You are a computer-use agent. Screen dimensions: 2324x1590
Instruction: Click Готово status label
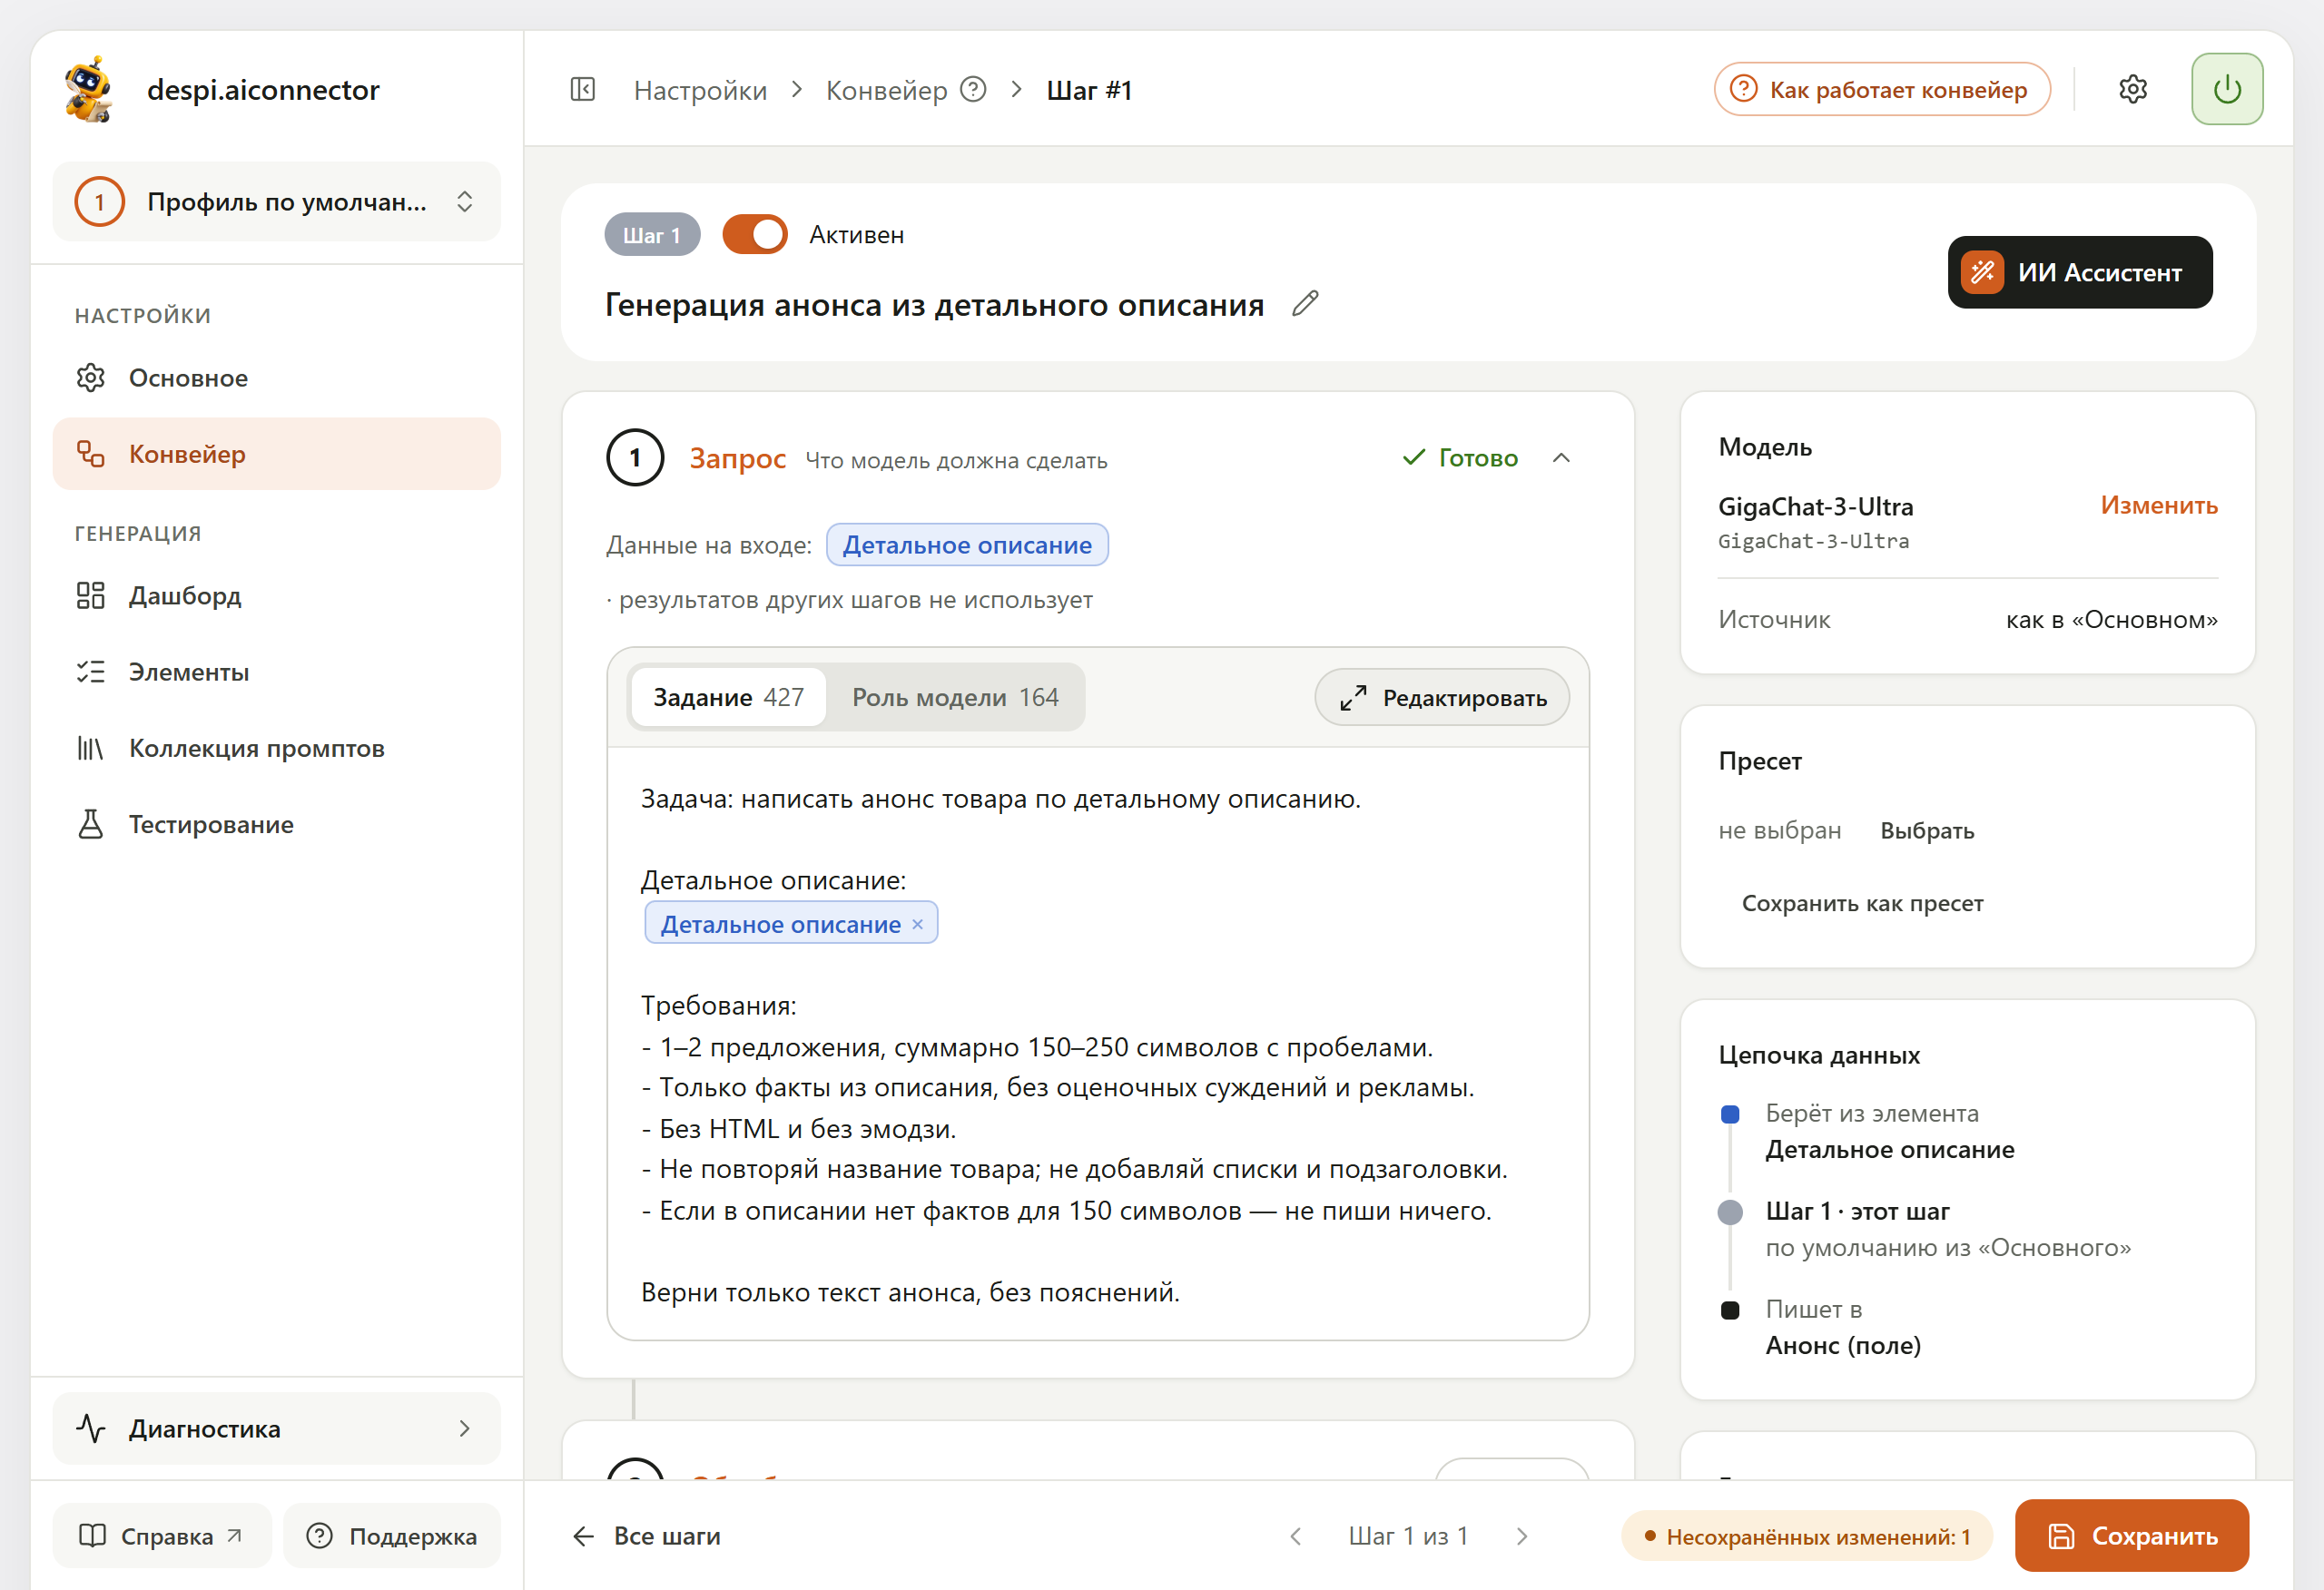click(x=1461, y=458)
